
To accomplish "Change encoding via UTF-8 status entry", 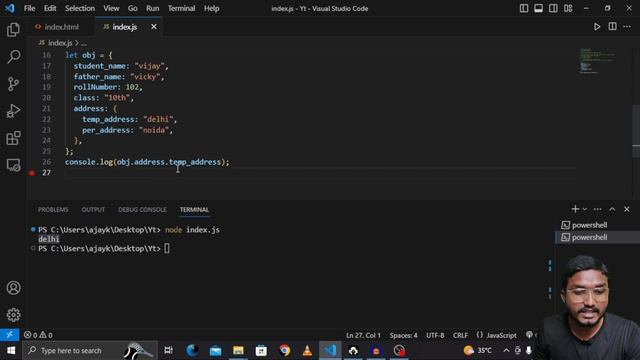I will 435,335.
